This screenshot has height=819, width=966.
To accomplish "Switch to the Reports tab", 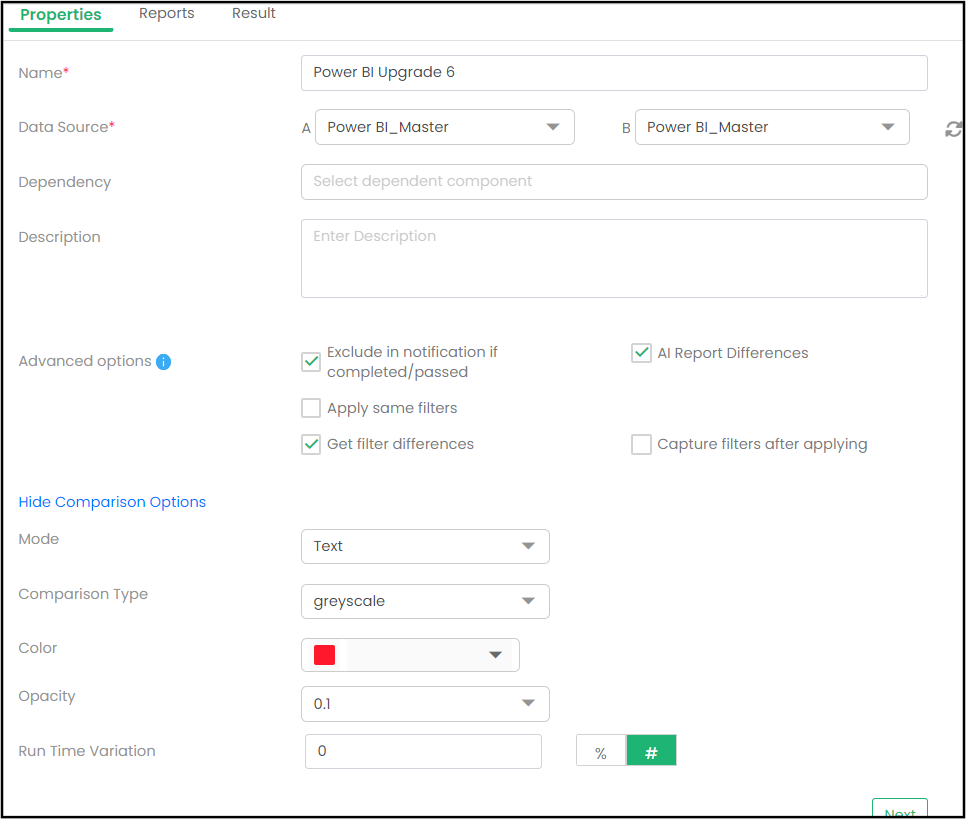I will pos(167,14).
